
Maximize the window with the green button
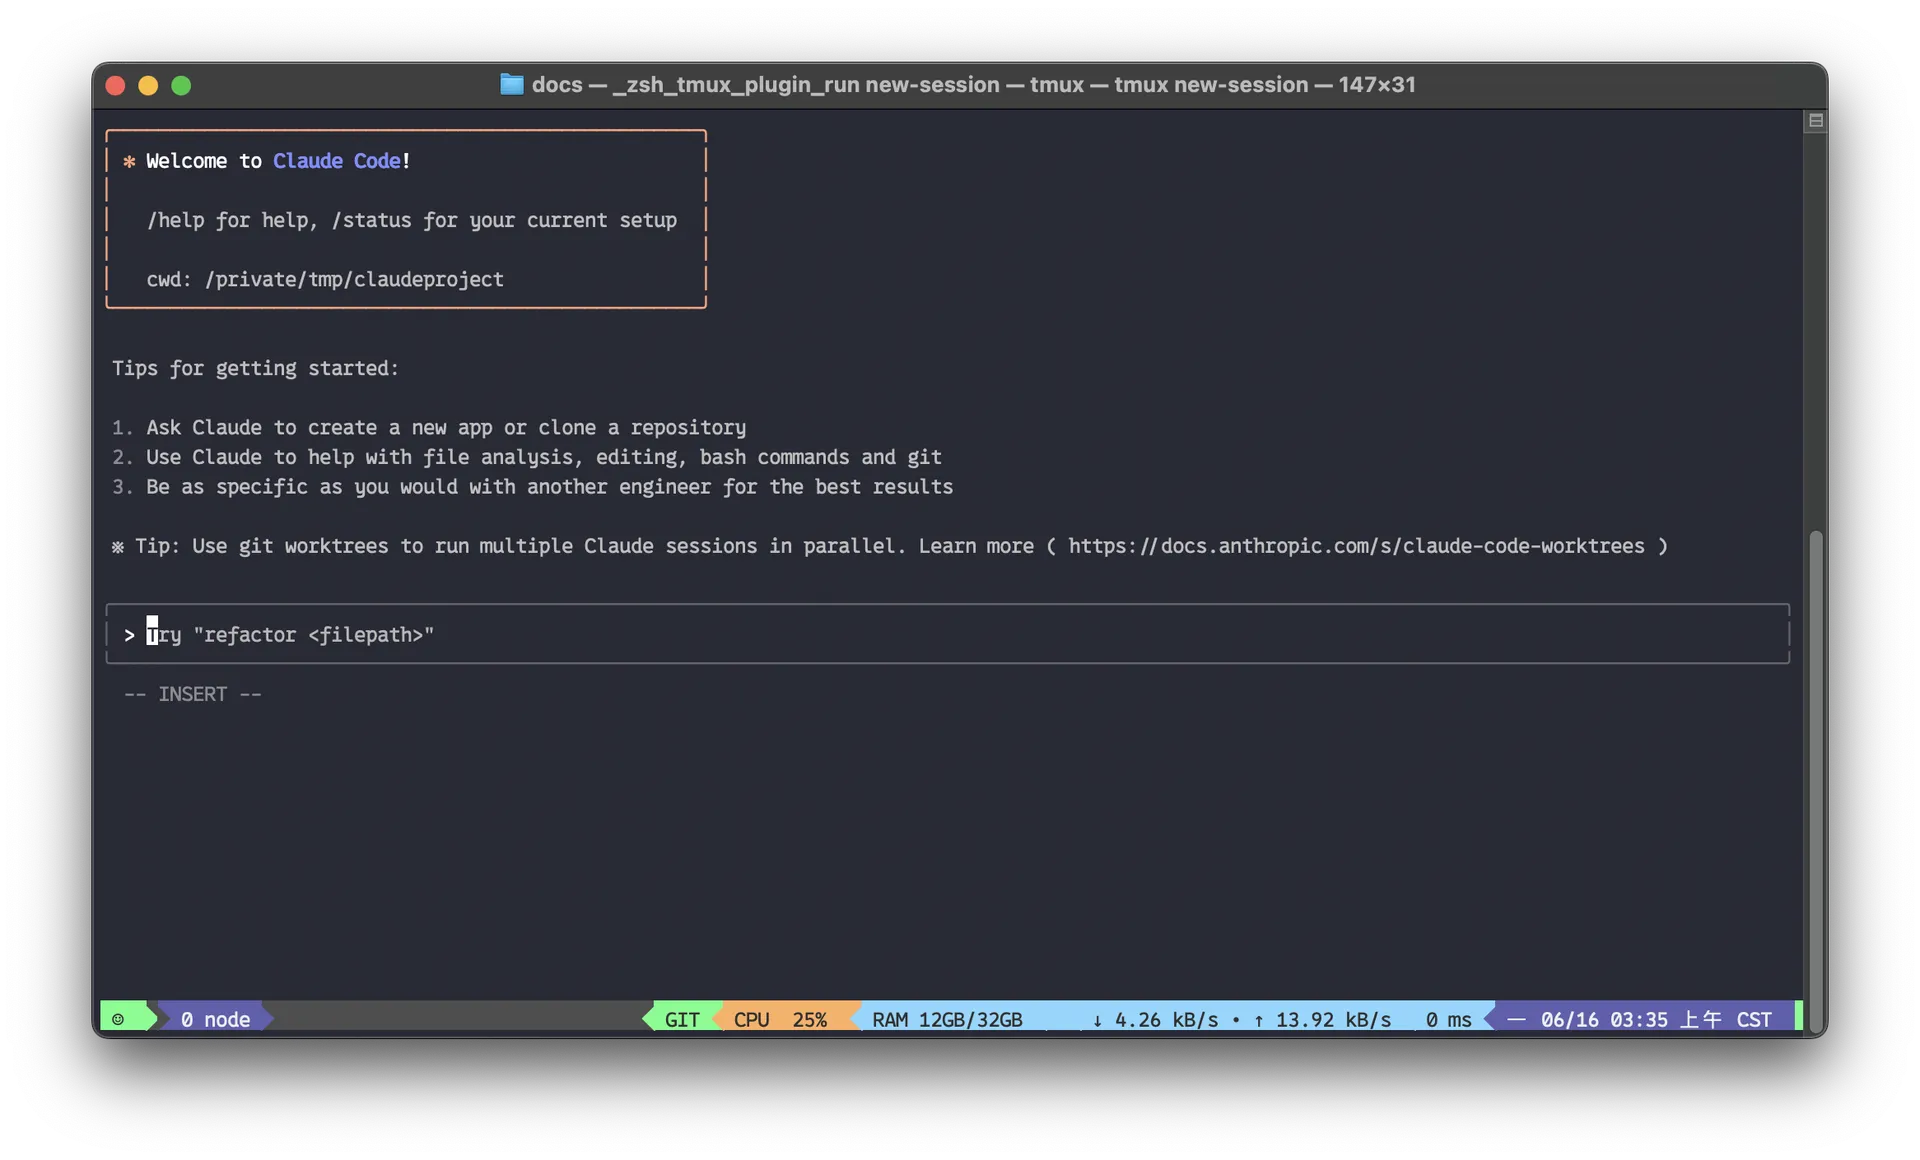pos(181,85)
